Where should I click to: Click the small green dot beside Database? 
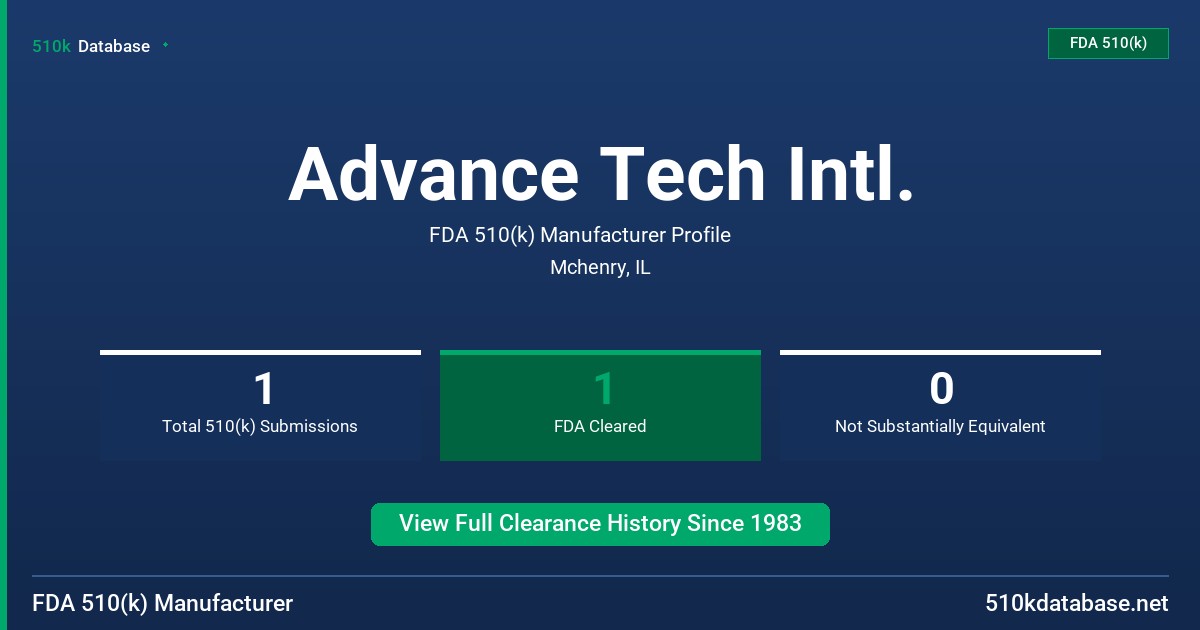click(165, 45)
